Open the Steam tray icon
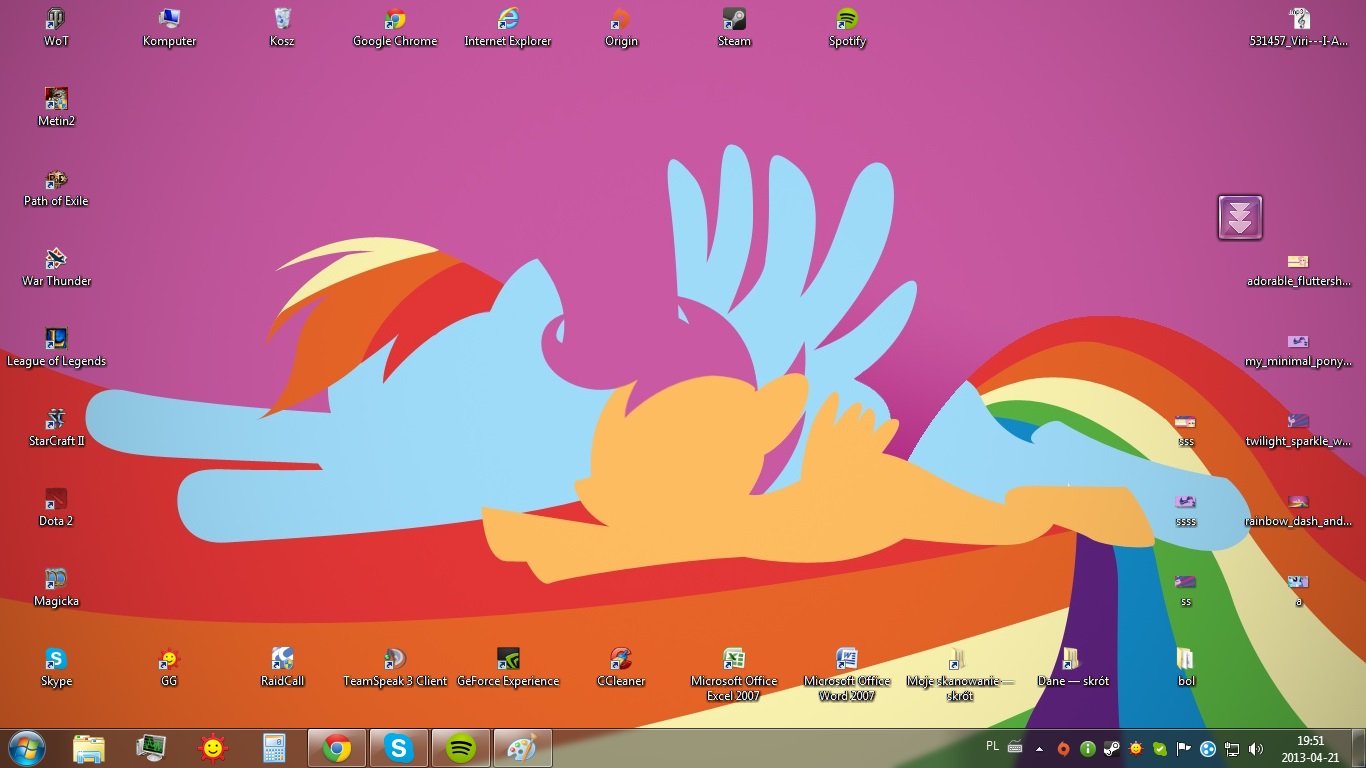 click(1111, 748)
